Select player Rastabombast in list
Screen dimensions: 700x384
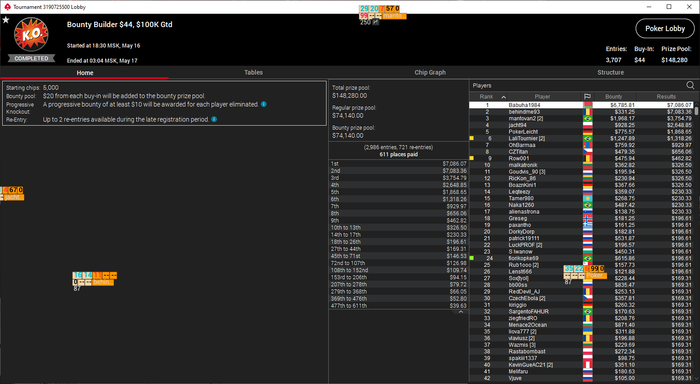[x=581, y=351]
